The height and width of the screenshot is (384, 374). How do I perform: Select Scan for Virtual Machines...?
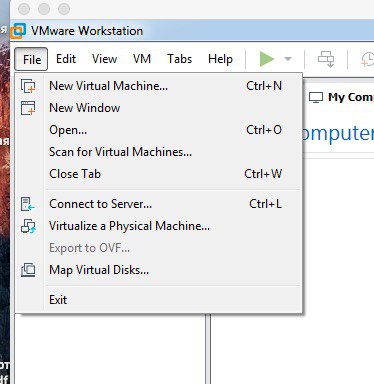pyautogui.click(x=159, y=152)
